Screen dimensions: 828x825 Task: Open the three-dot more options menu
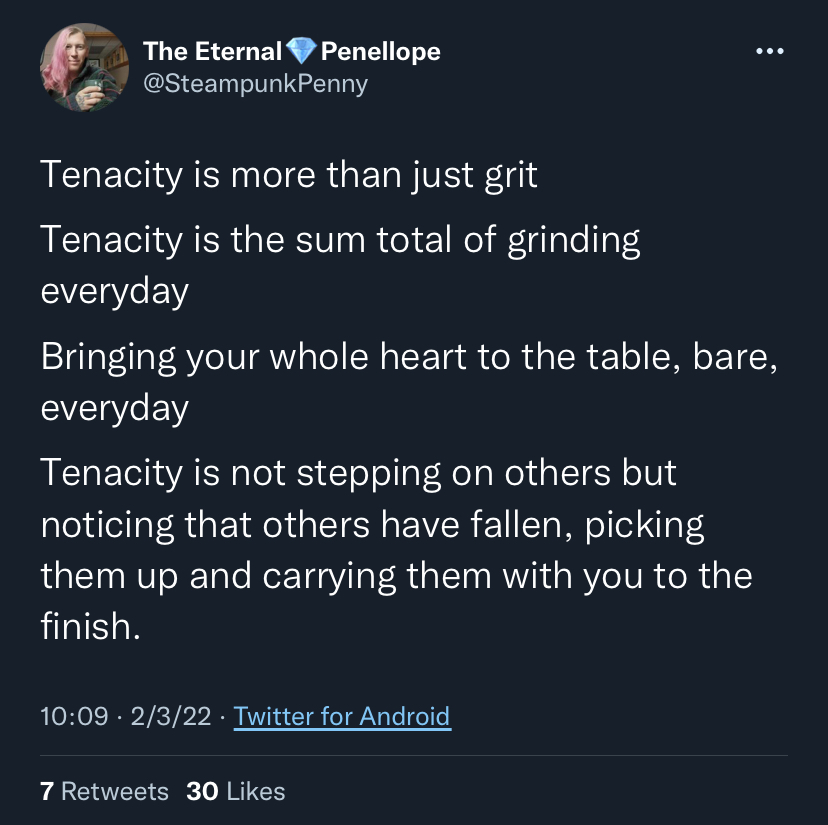point(769,51)
